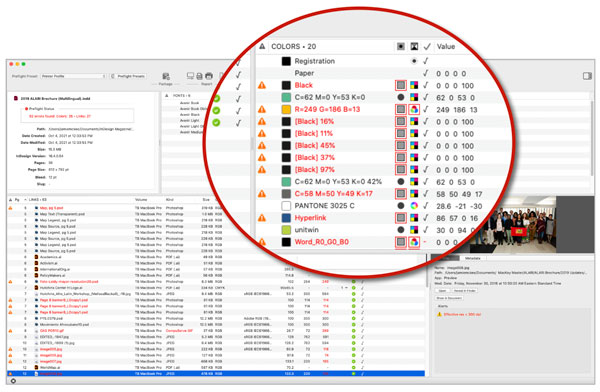Click the color mode column header icon
The image size is (600, 392).
[414, 46]
